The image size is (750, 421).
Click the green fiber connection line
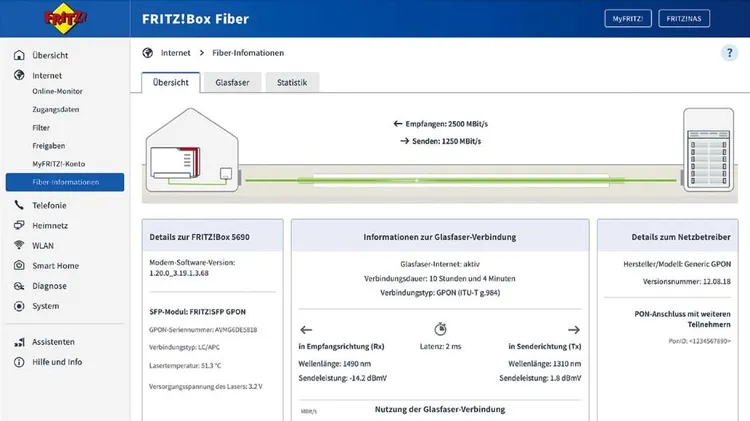coord(461,180)
